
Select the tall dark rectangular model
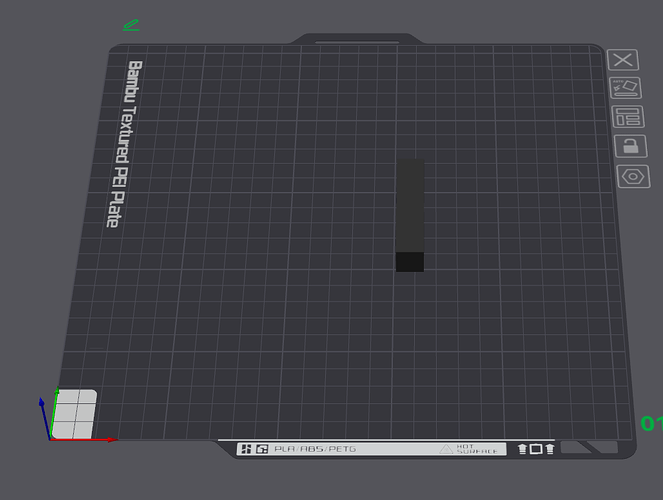[410, 205]
